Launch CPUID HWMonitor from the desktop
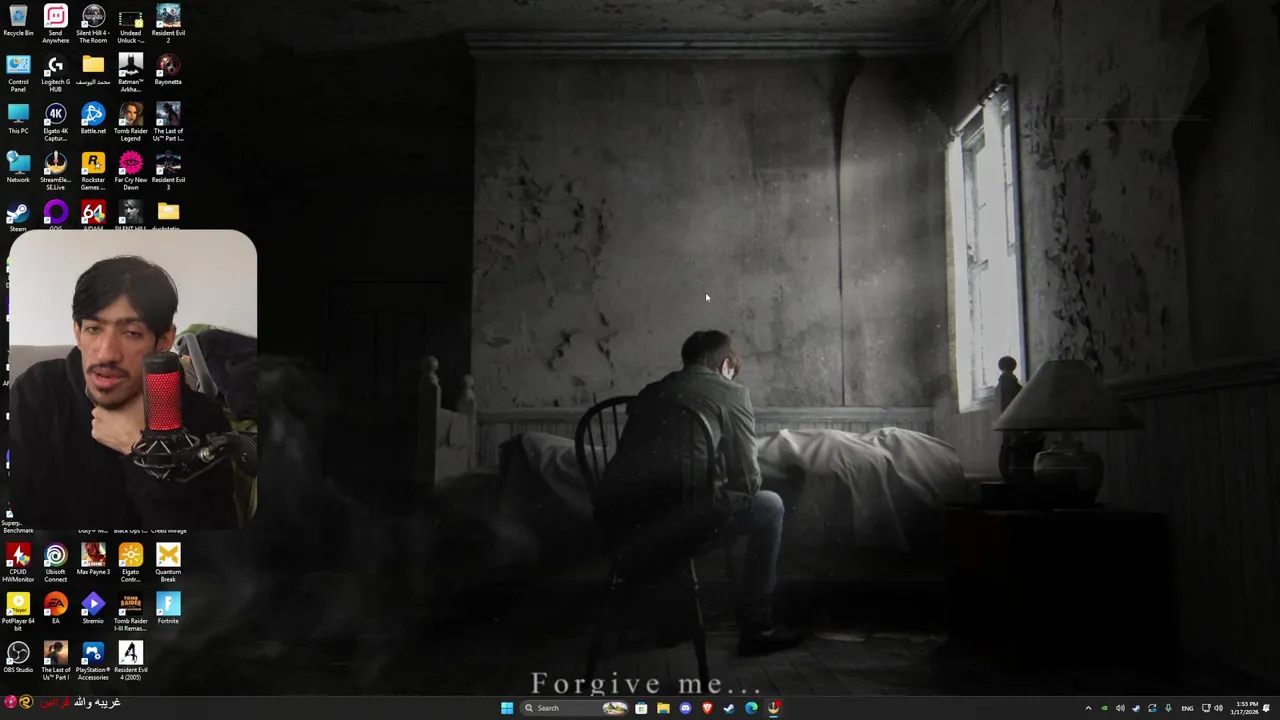This screenshot has width=1280, height=720. pos(18,563)
